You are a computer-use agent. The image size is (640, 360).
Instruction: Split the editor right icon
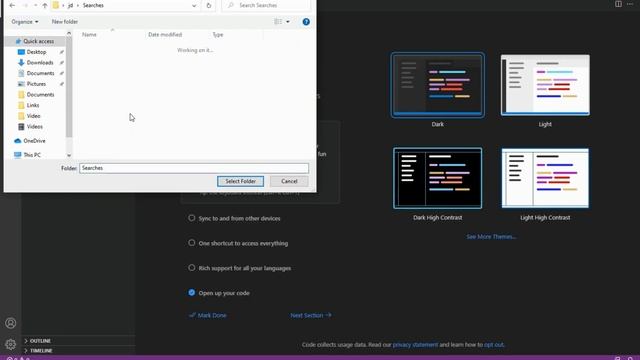coord(618,4)
